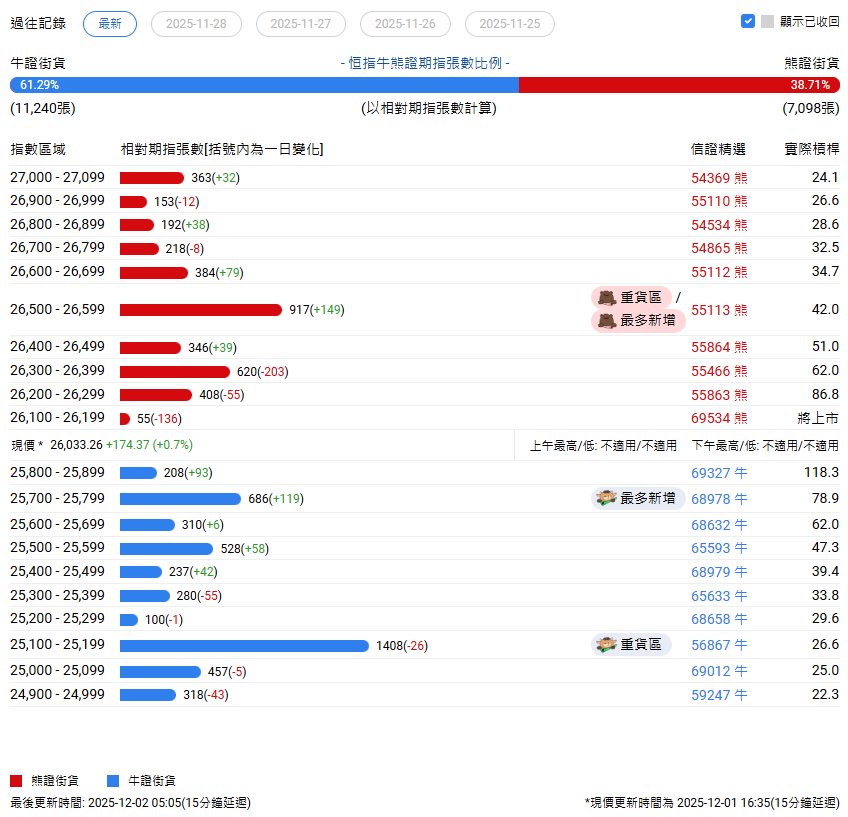Screen dimensions: 848x817
Task: Click the grey swatch beside 顯示已收回
Action: click(767, 21)
